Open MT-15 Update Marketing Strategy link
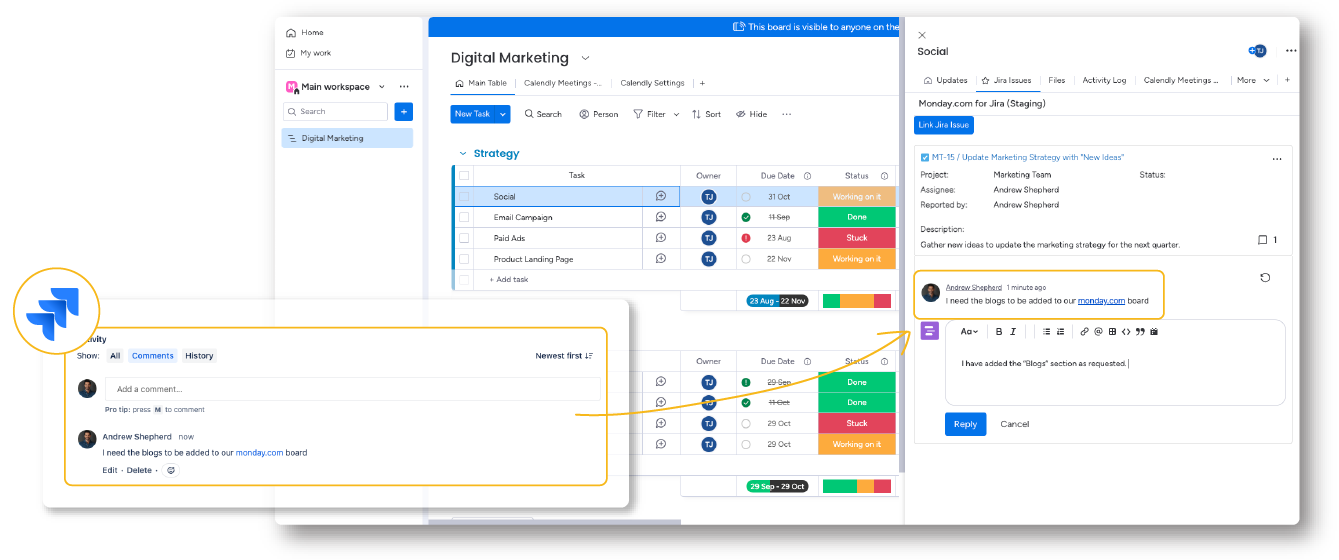Viewport: 1339px width, 560px height. [1027, 158]
